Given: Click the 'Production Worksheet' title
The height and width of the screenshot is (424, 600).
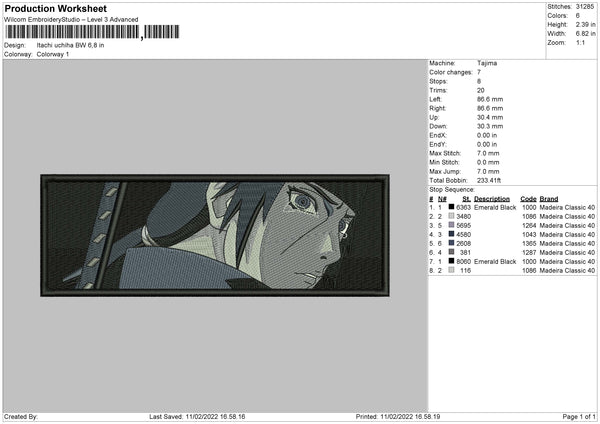Looking at the screenshot, I should pos(55,8).
